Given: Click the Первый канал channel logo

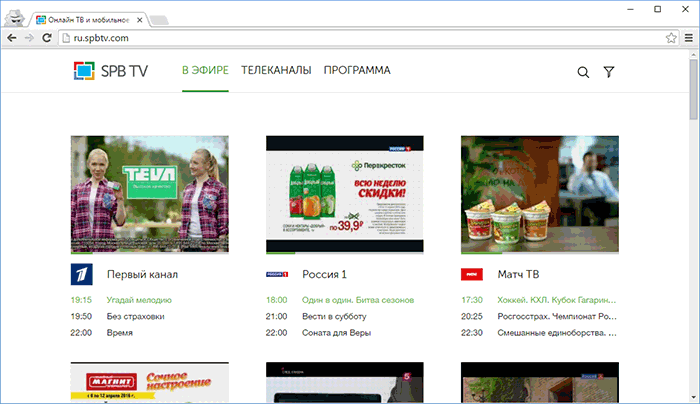Looking at the screenshot, I should pos(81,274).
